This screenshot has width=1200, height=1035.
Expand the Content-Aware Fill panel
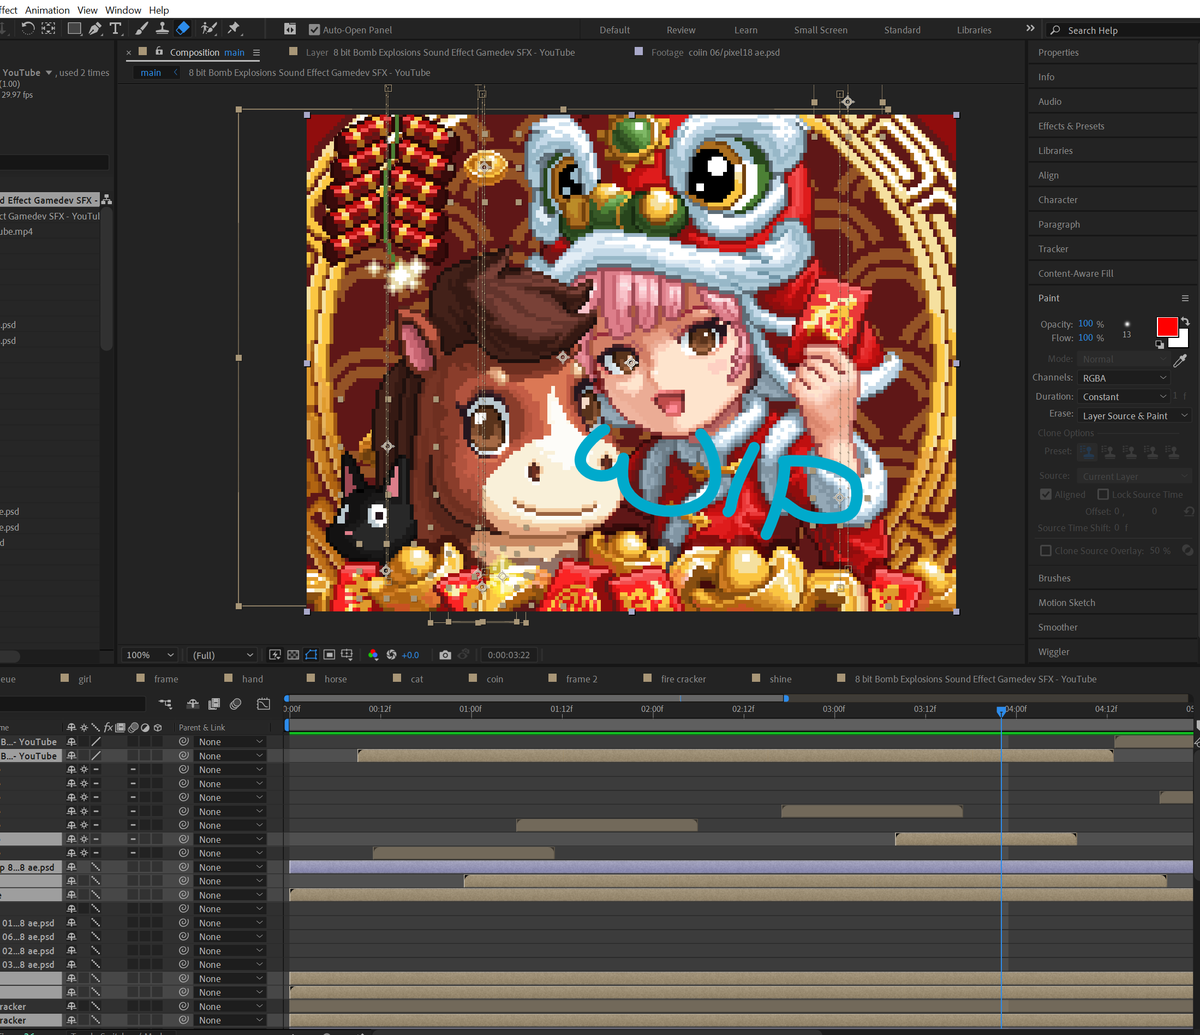pos(1075,273)
